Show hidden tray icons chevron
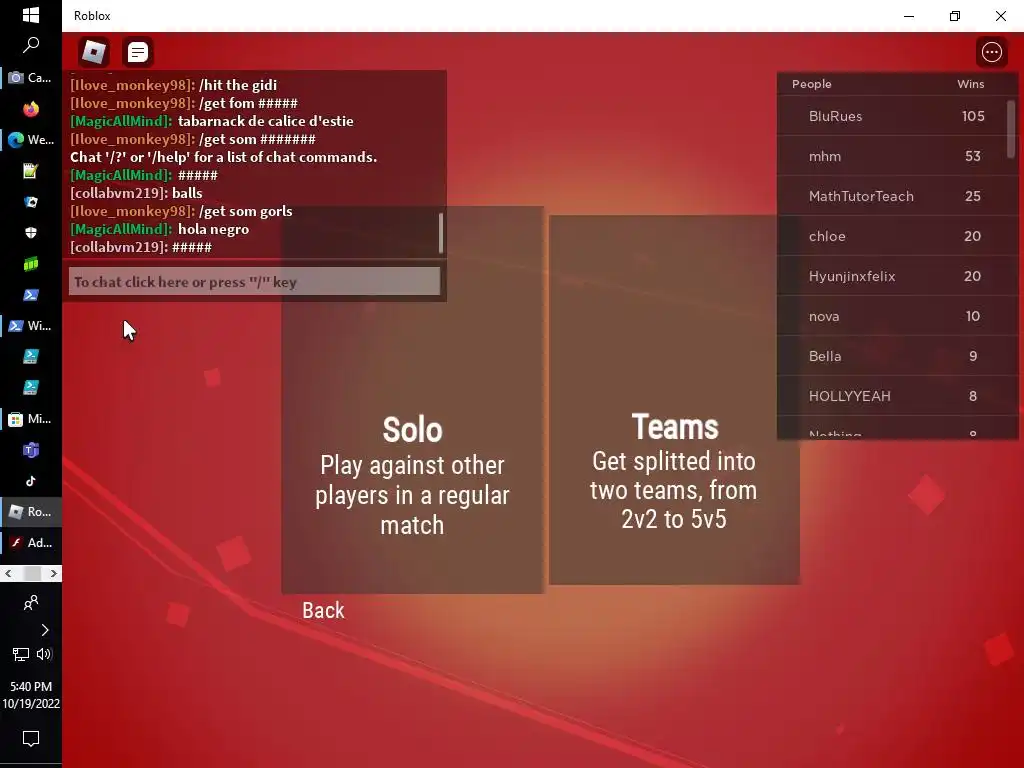 point(44,630)
